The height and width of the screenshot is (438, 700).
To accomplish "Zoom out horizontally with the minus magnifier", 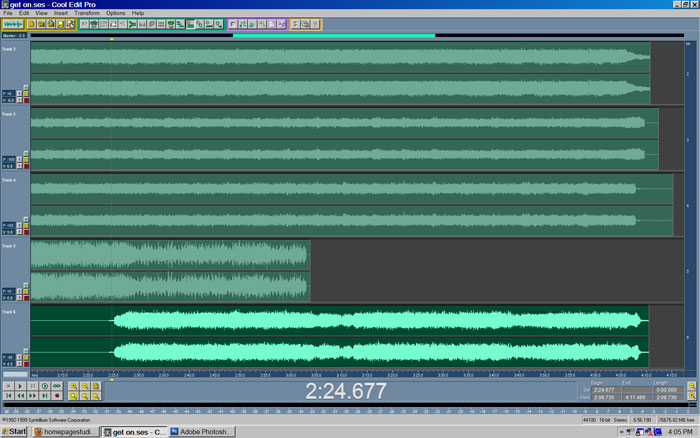I will point(85,386).
